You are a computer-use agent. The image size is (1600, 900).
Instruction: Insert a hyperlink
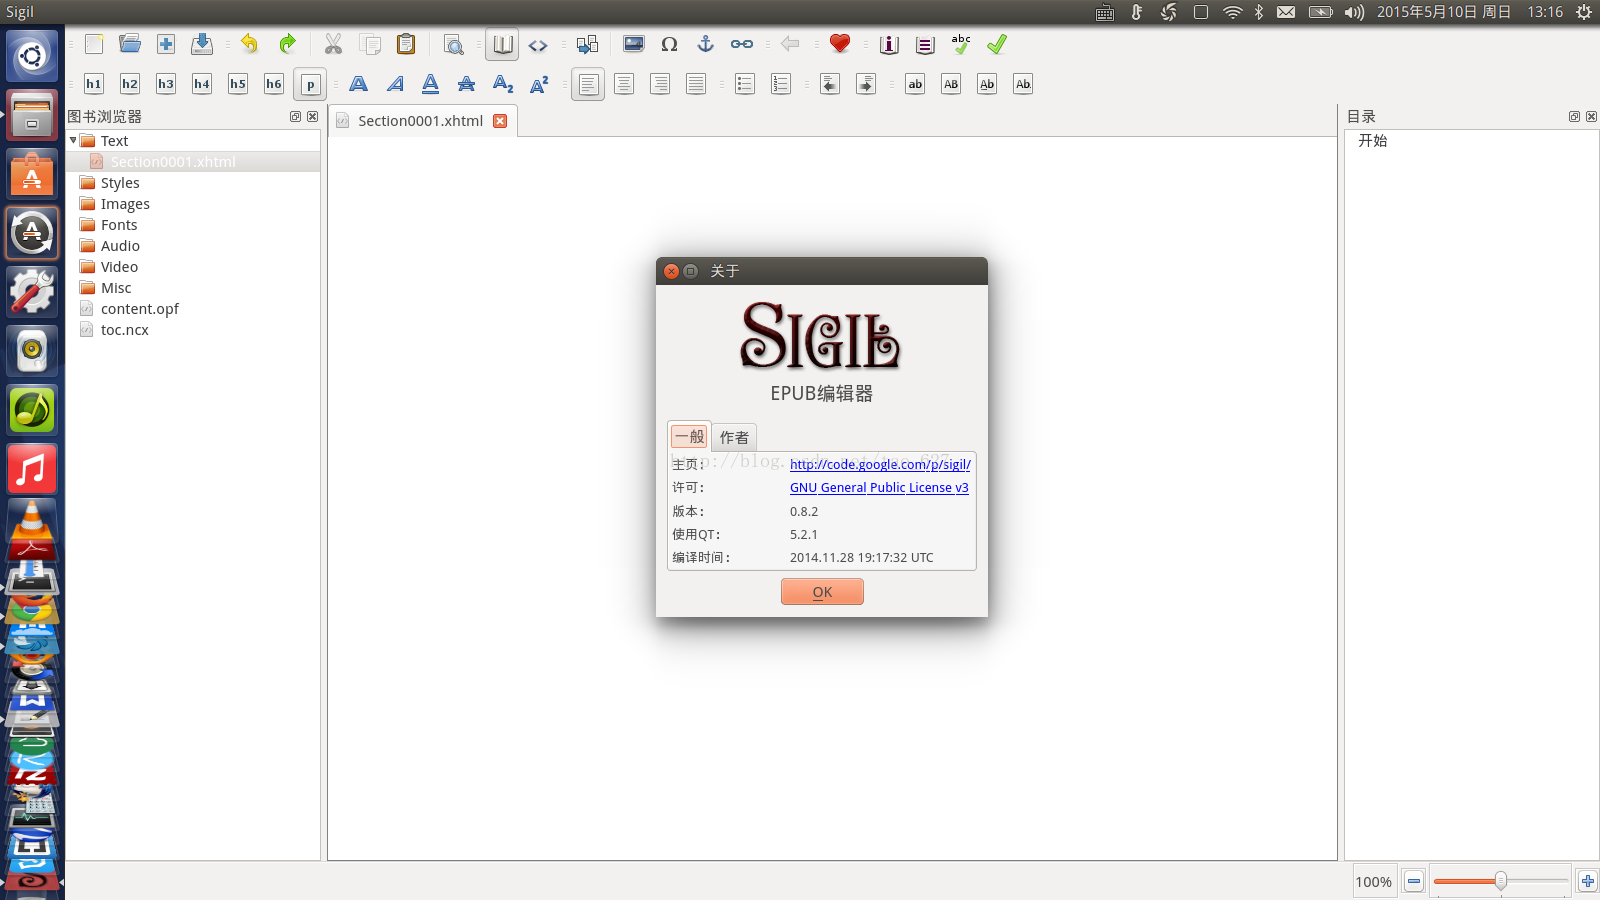pos(742,44)
